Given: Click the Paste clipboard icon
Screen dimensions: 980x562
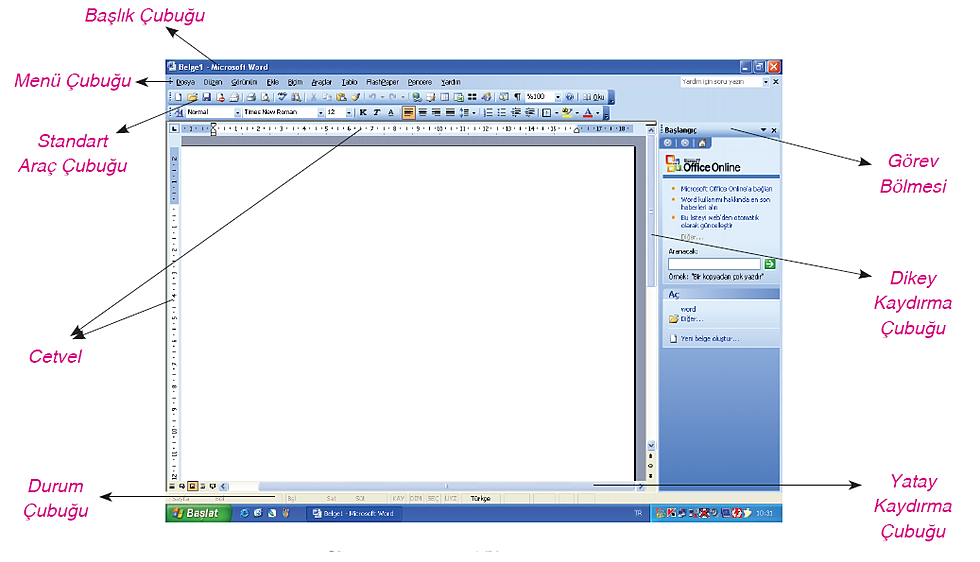Looking at the screenshot, I should (x=341, y=97).
